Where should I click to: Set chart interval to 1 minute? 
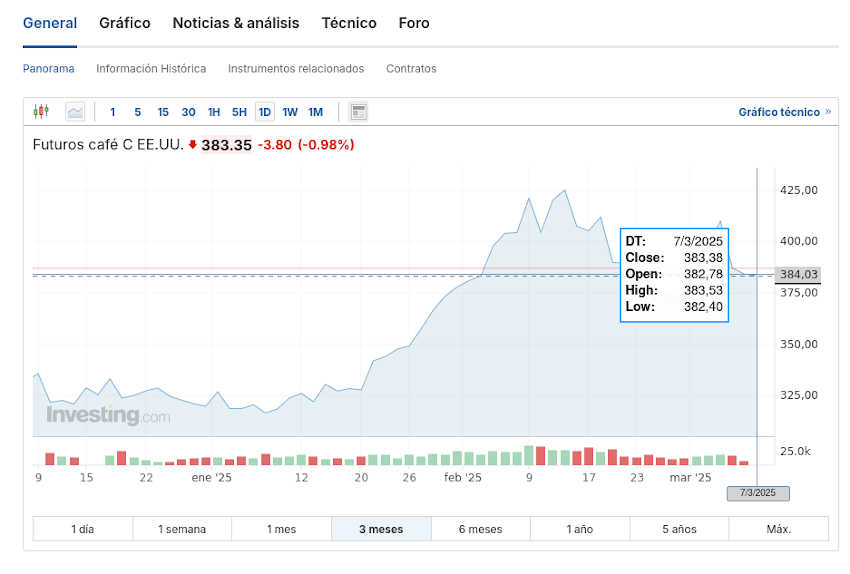(x=113, y=112)
